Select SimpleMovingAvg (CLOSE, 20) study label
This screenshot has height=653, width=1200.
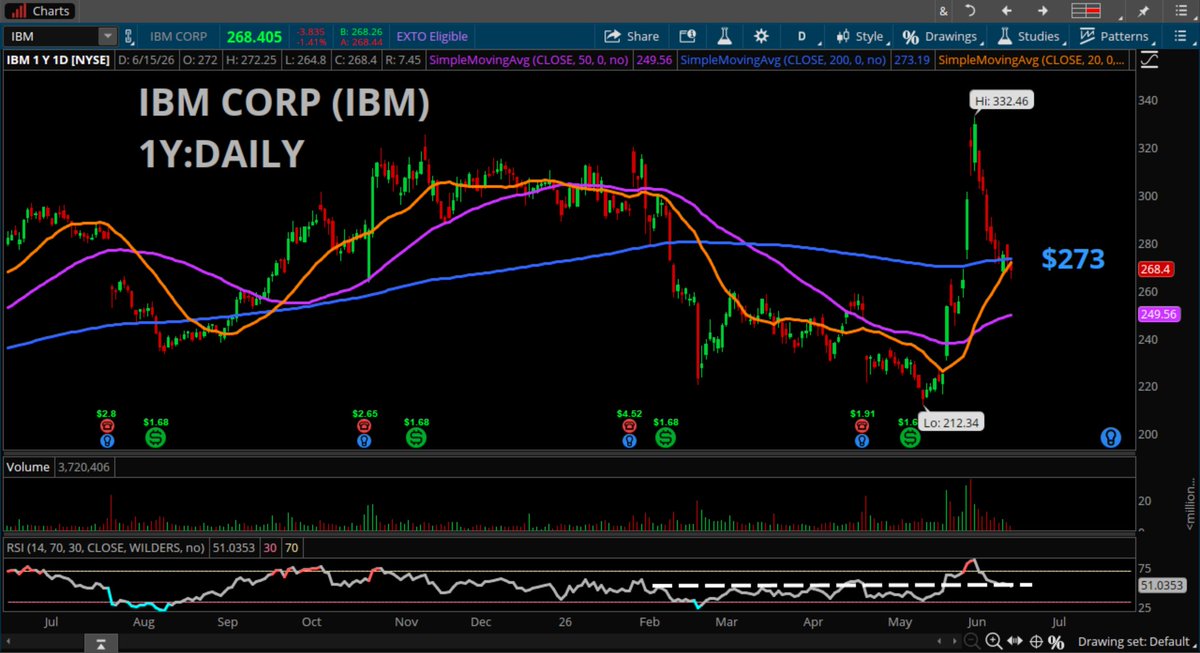point(1033,60)
